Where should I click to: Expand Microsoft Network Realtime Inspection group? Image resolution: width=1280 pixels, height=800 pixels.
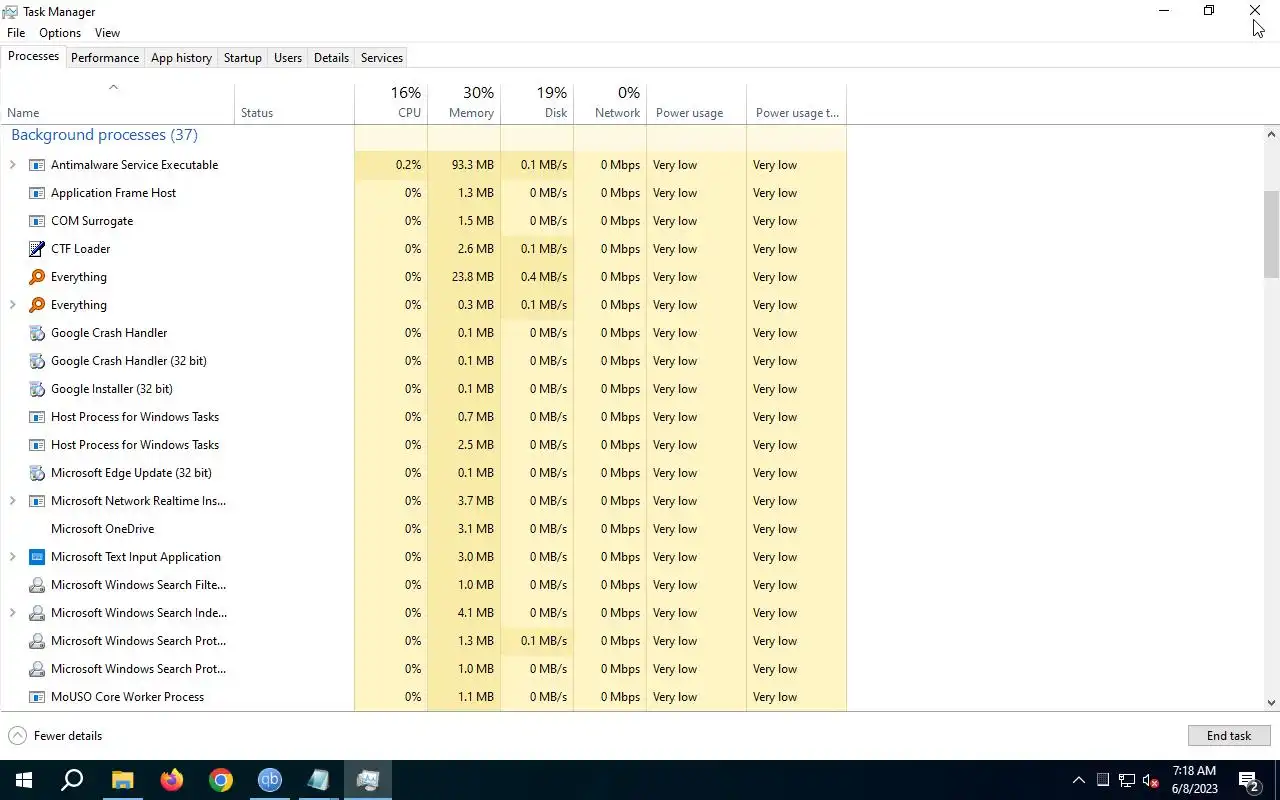coord(13,501)
